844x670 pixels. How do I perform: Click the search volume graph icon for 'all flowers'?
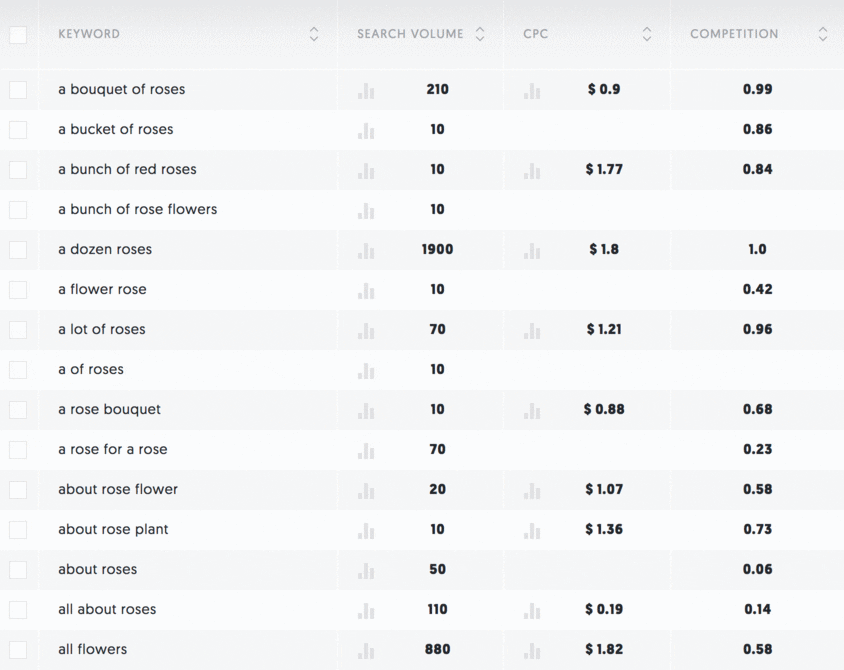point(366,649)
